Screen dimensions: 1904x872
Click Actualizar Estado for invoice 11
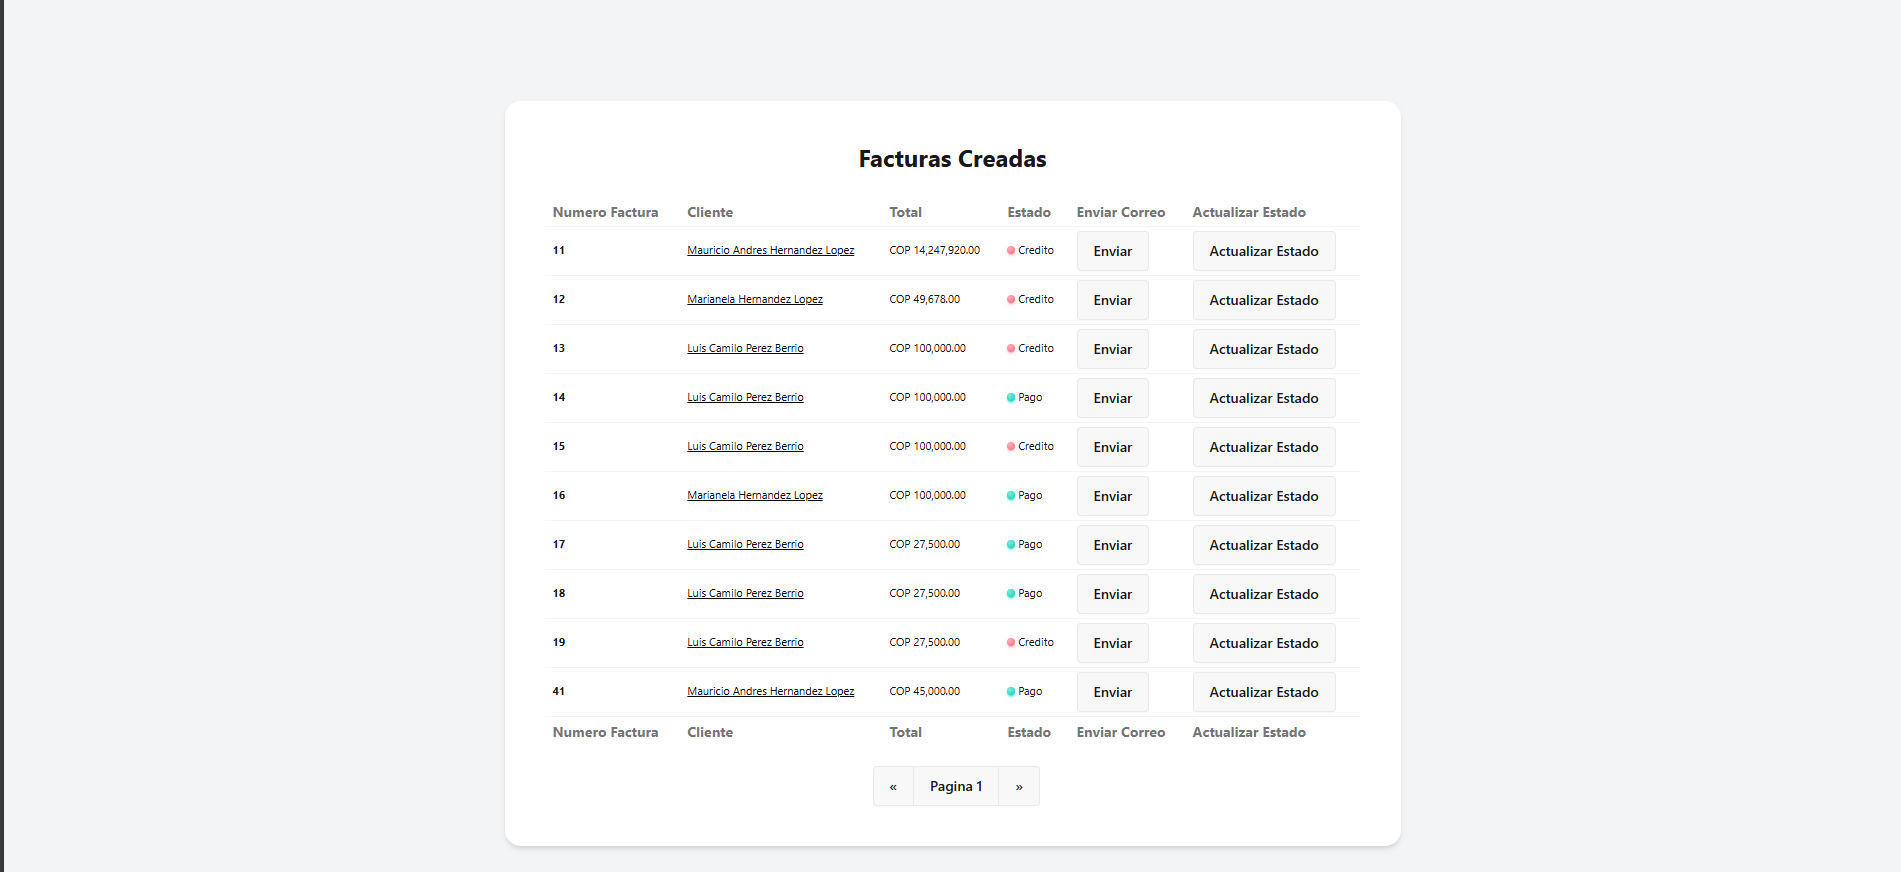tap(1263, 251)
